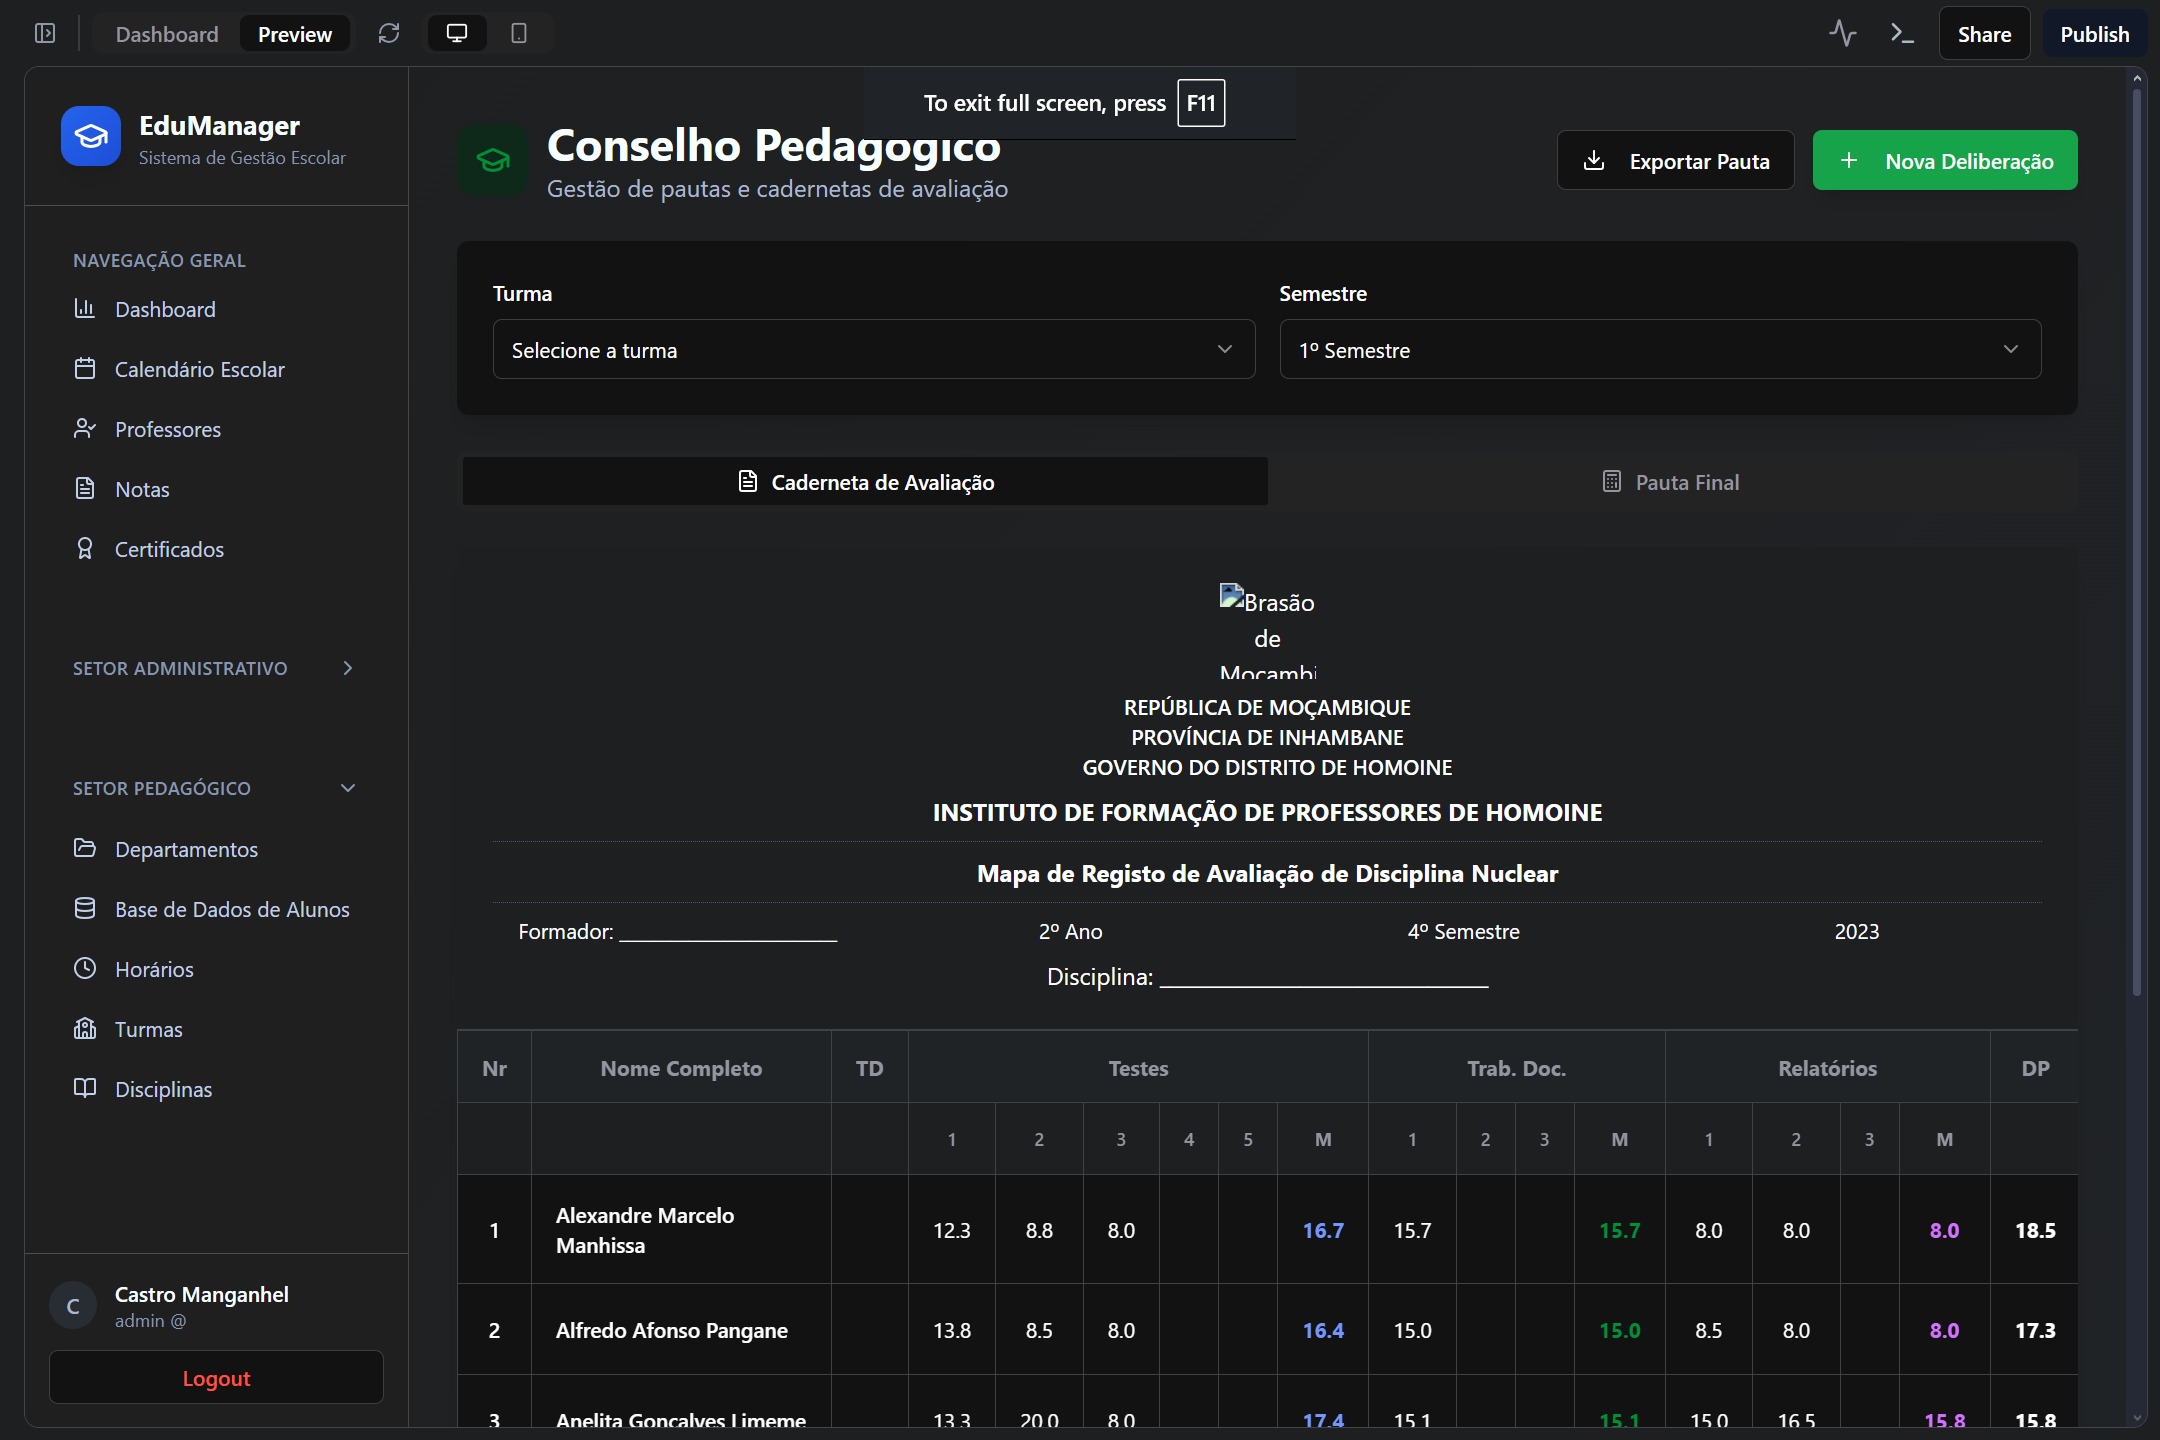Click the Departamentos folder icon
Screen dimensions: 2160x1440
coord(85,849)
